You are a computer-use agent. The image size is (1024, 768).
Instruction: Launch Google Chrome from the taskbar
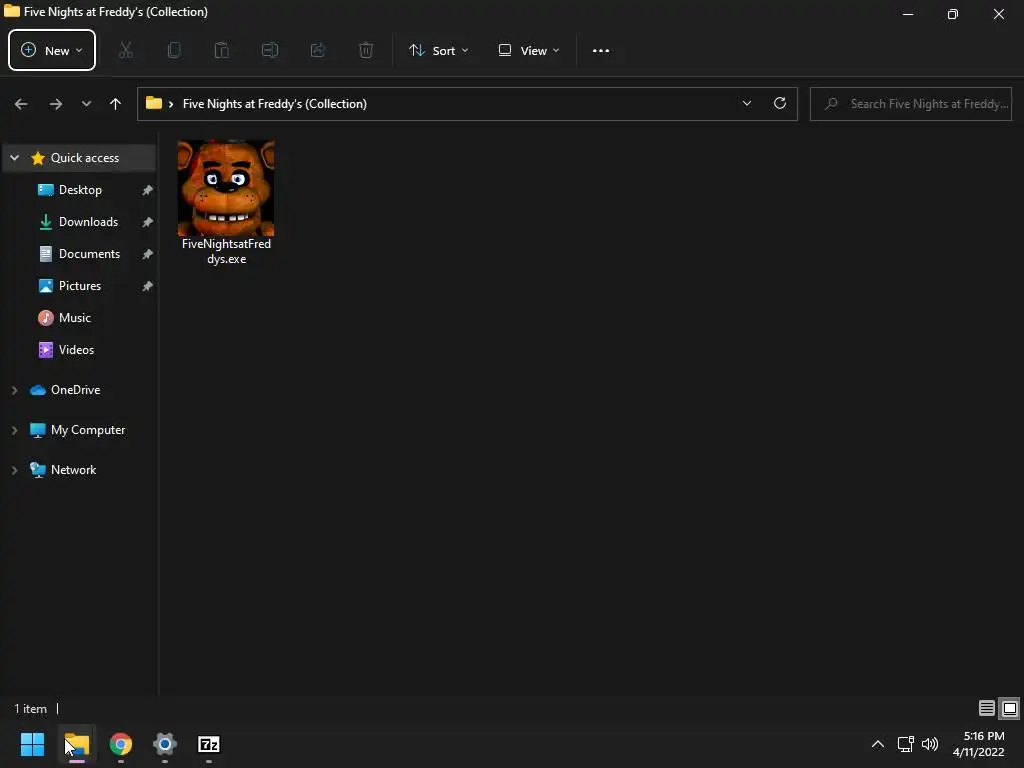tap(121, 744)
